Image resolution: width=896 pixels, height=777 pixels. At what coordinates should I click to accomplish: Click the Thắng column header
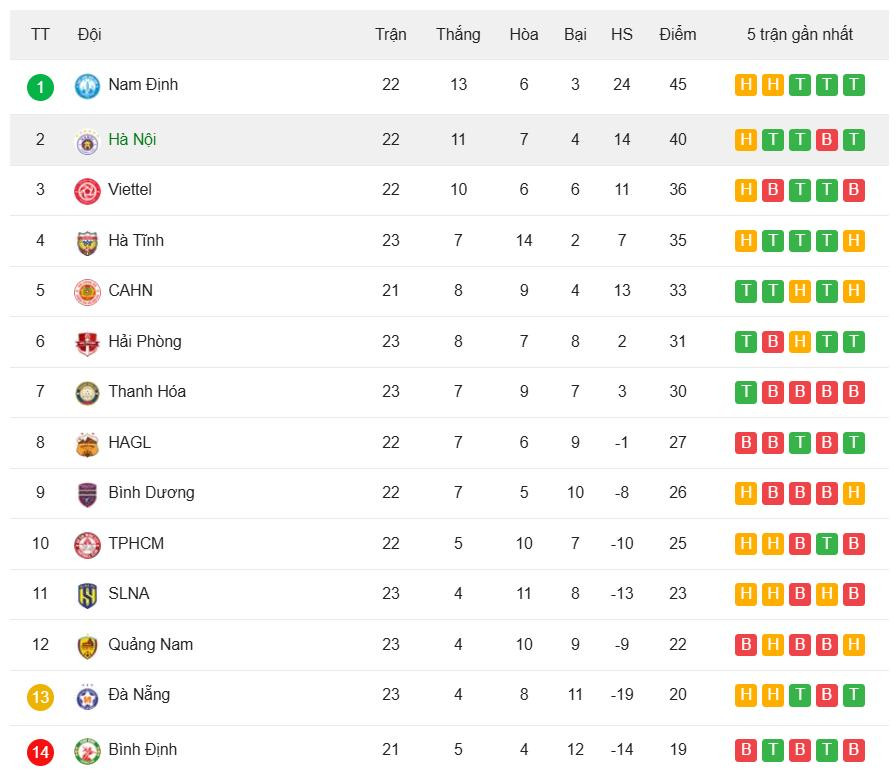coord(458,35)
